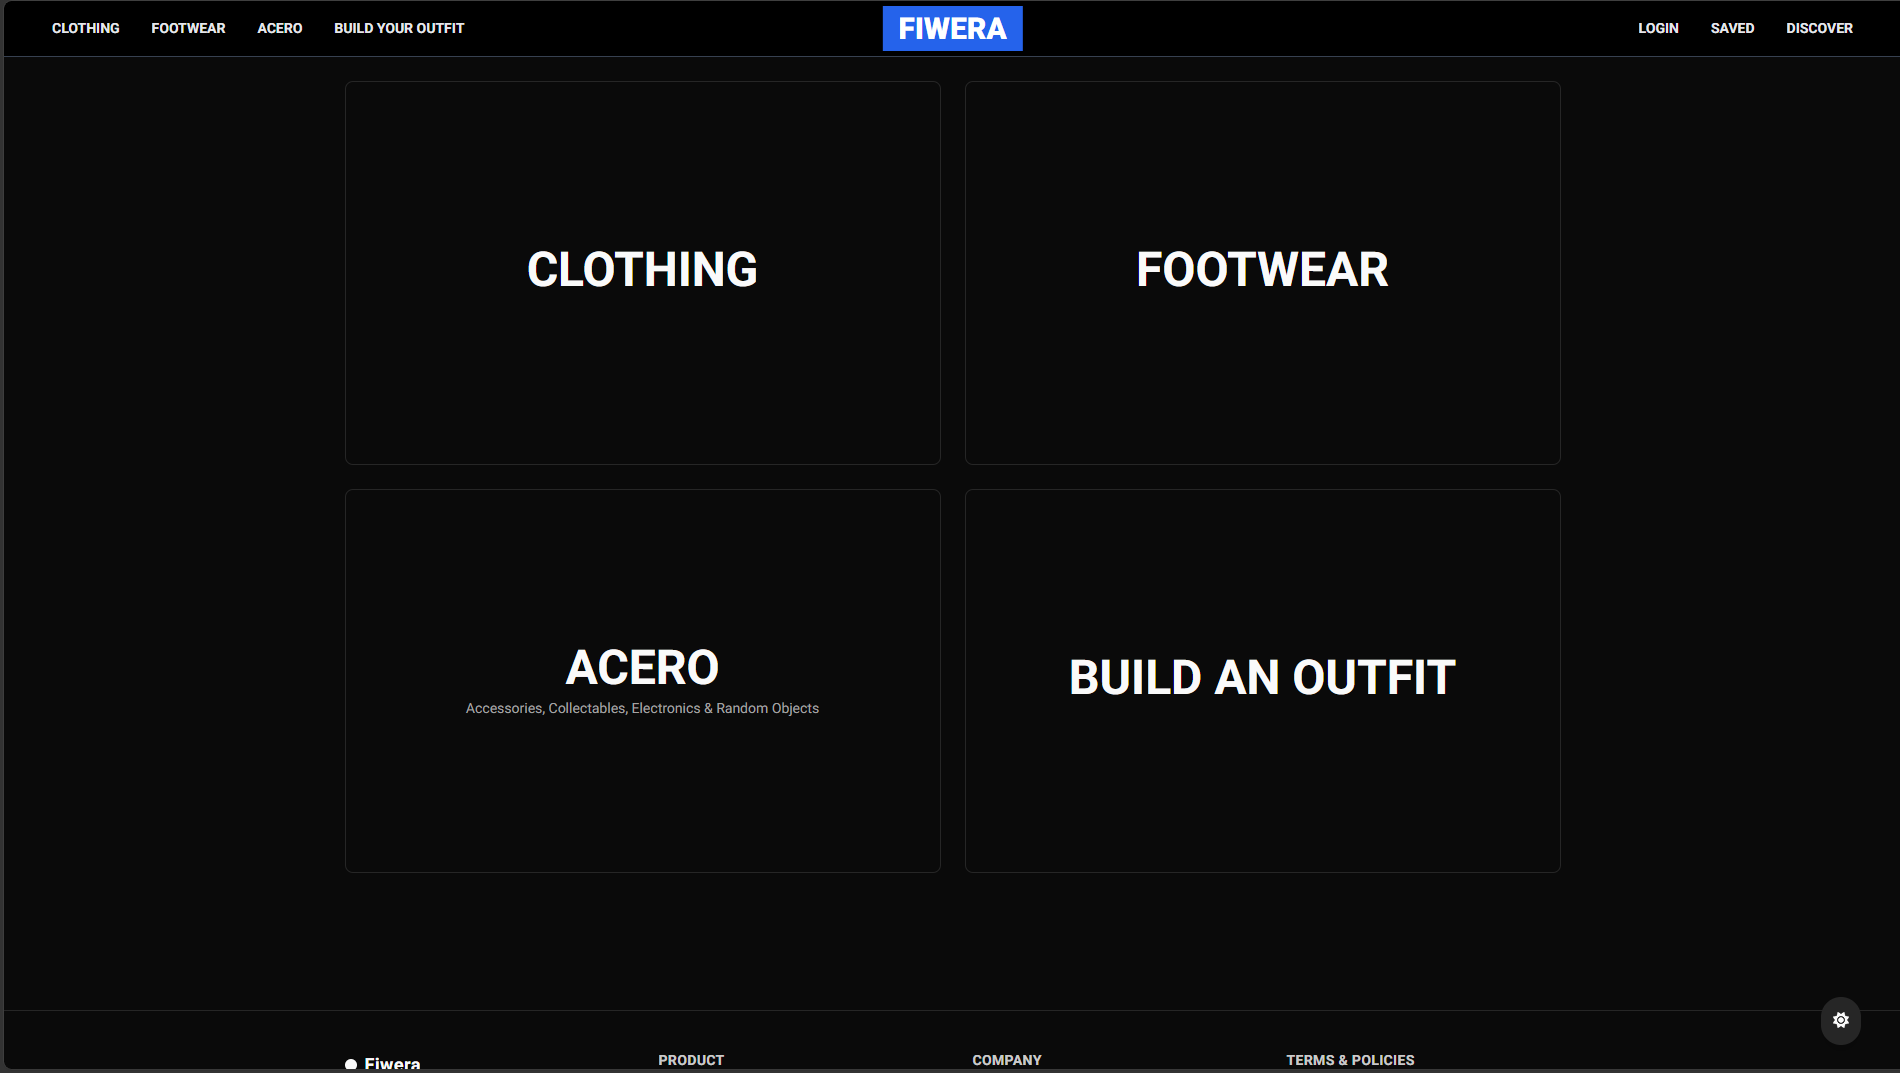Go to Footwear in the navigation bar
This screenshot has width=1900, height=1073.
click(x=188, y=28)
